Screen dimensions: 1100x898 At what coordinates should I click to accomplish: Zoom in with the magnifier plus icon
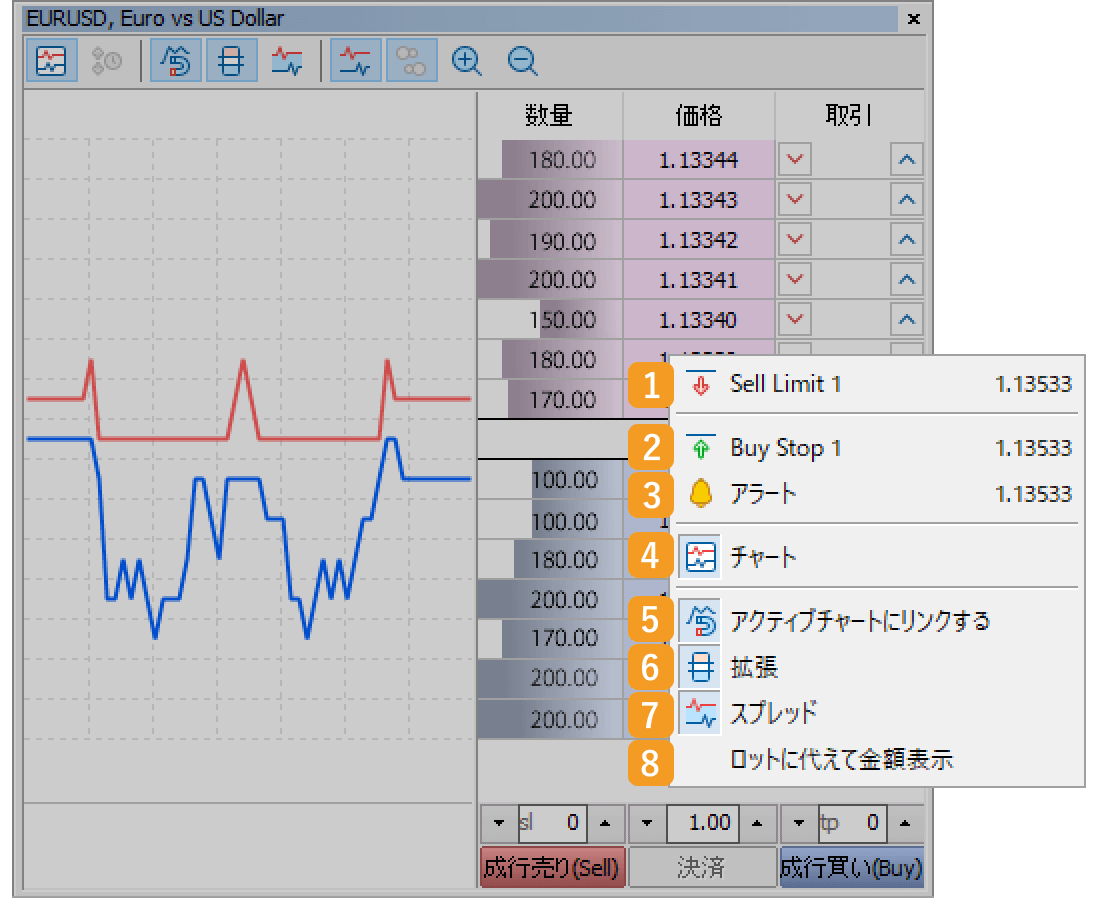point(467,60)
